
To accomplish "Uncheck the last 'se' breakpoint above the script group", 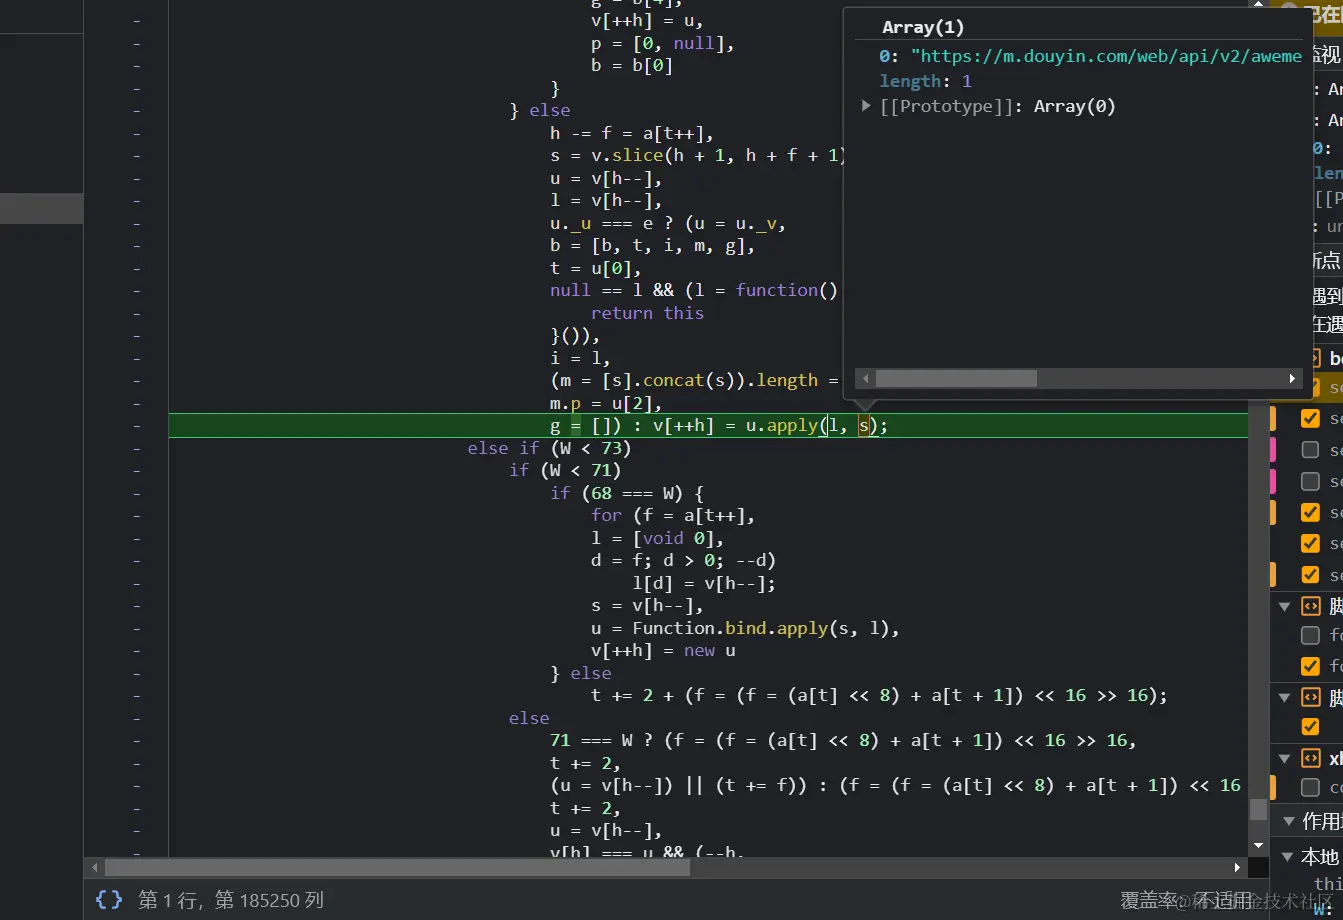I will point(1310,574).
